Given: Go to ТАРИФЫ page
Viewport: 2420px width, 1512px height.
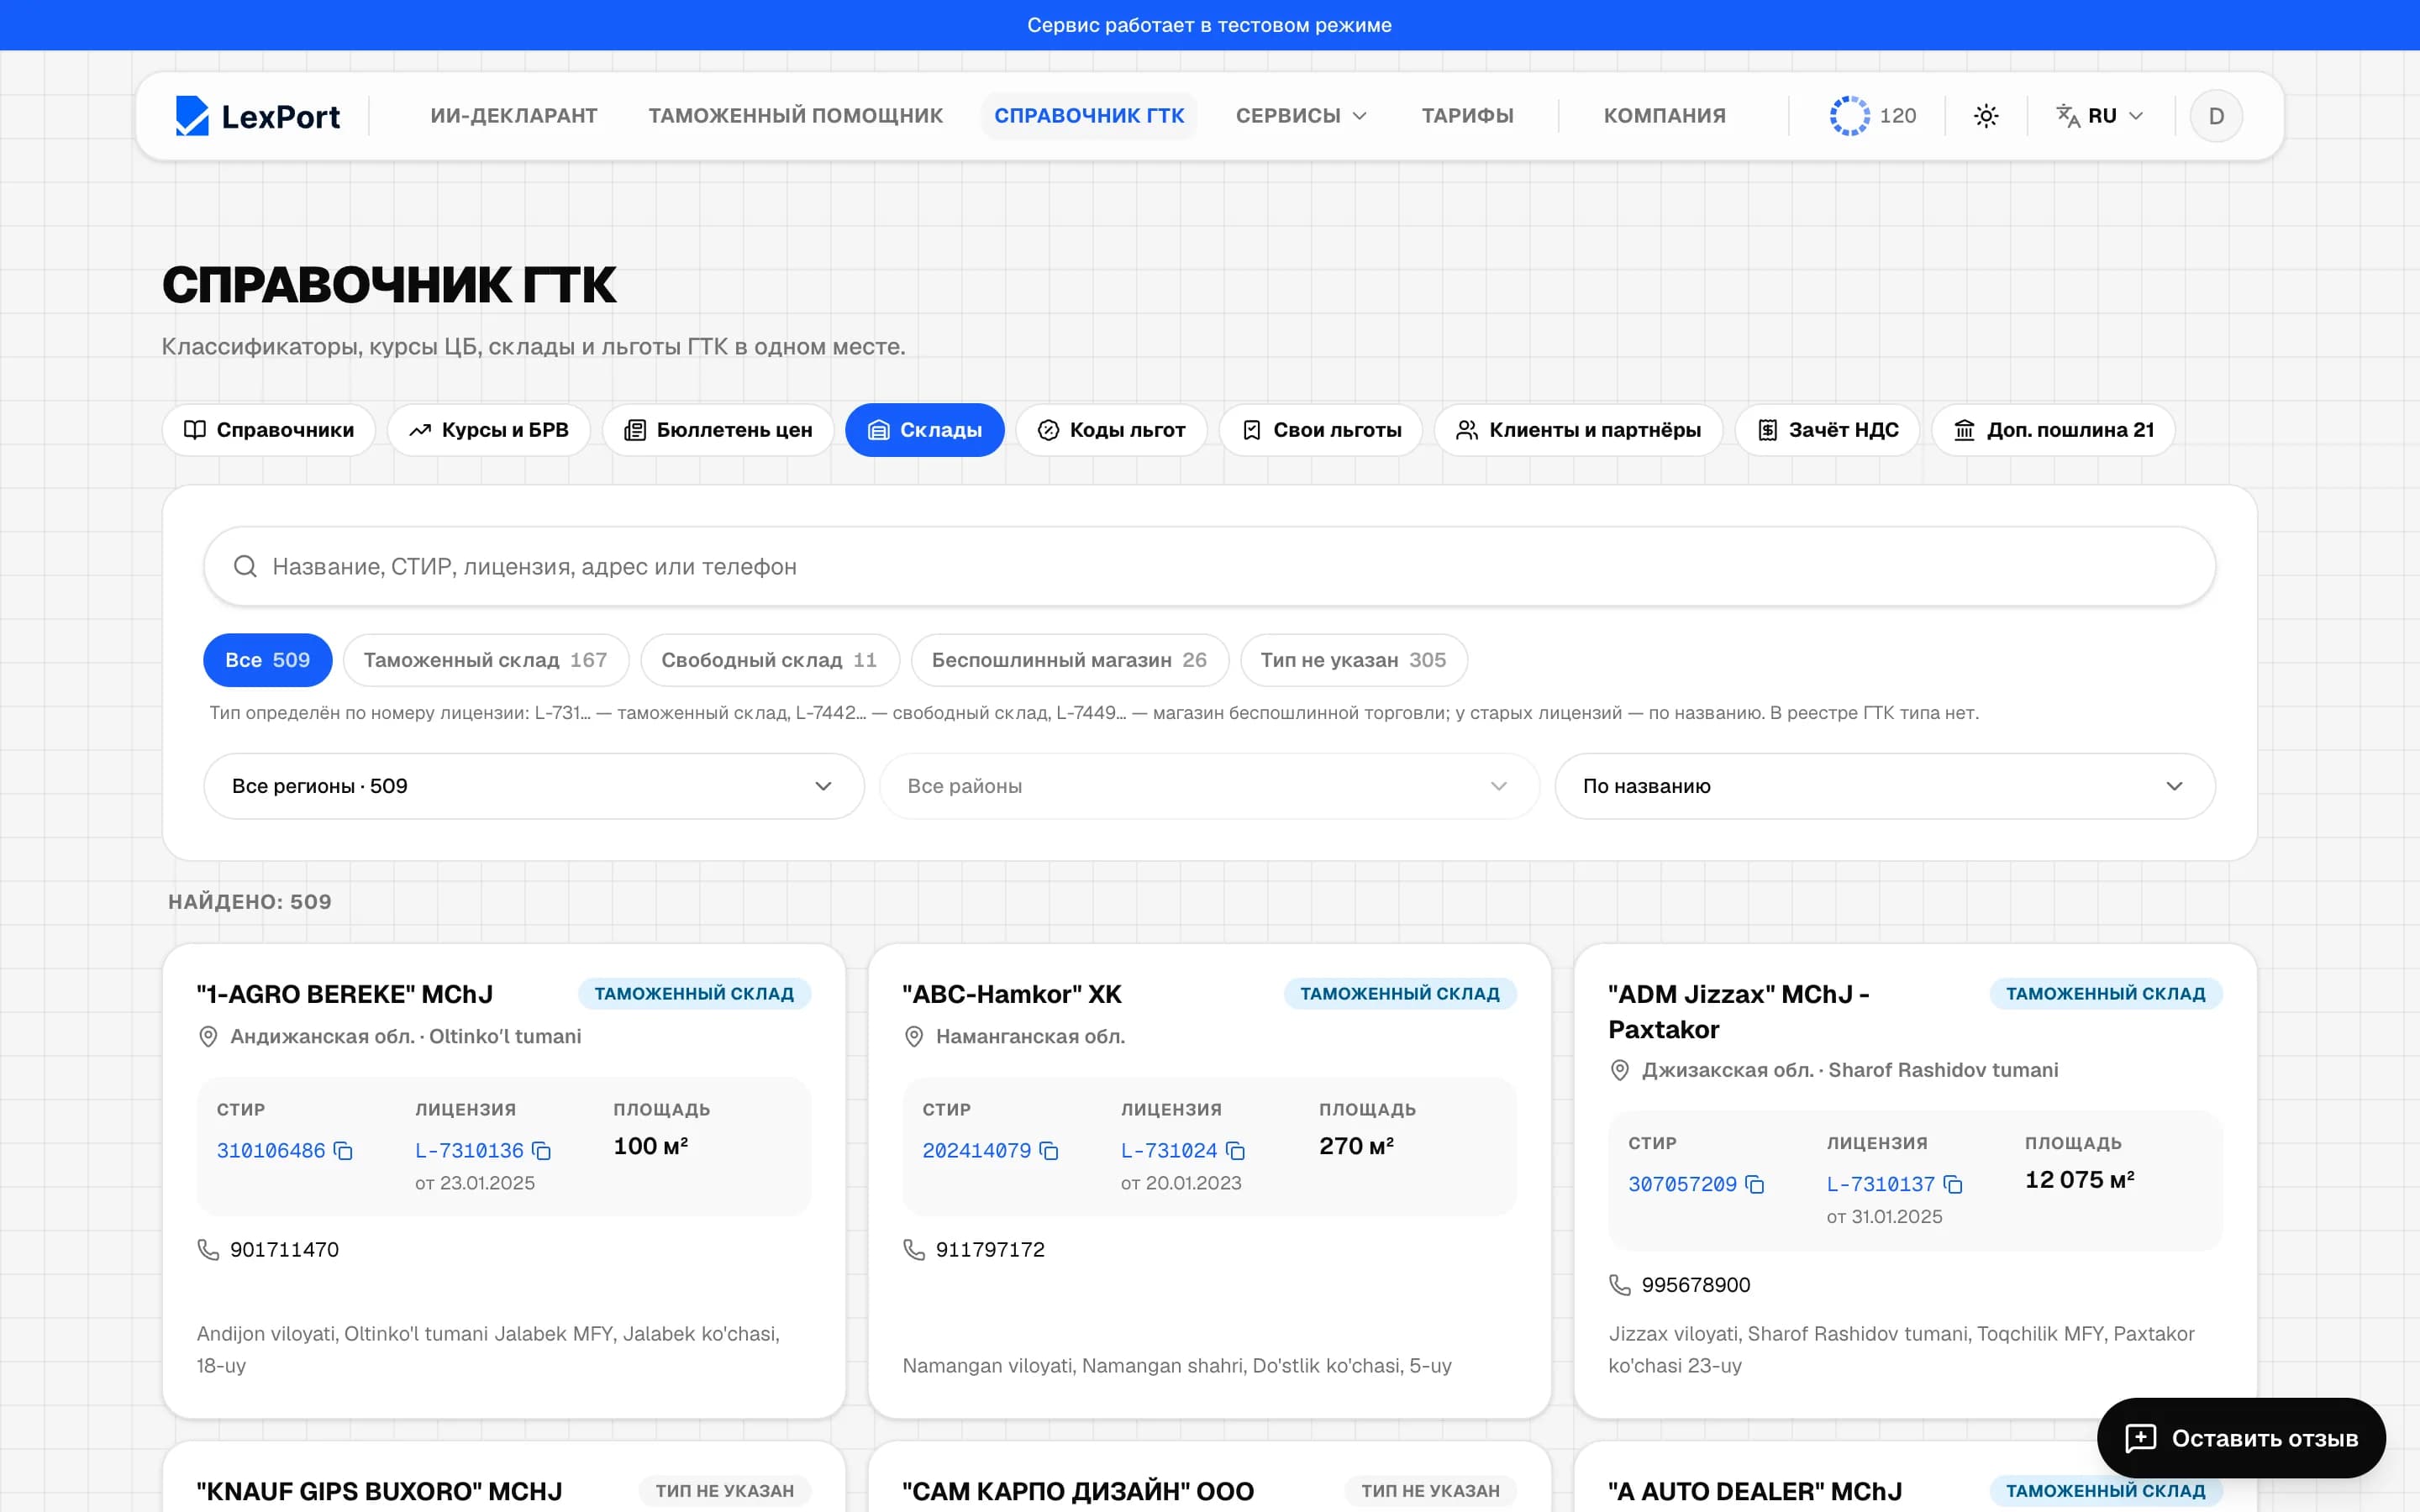Looking at the screenshot, I should pos(1468,116).
